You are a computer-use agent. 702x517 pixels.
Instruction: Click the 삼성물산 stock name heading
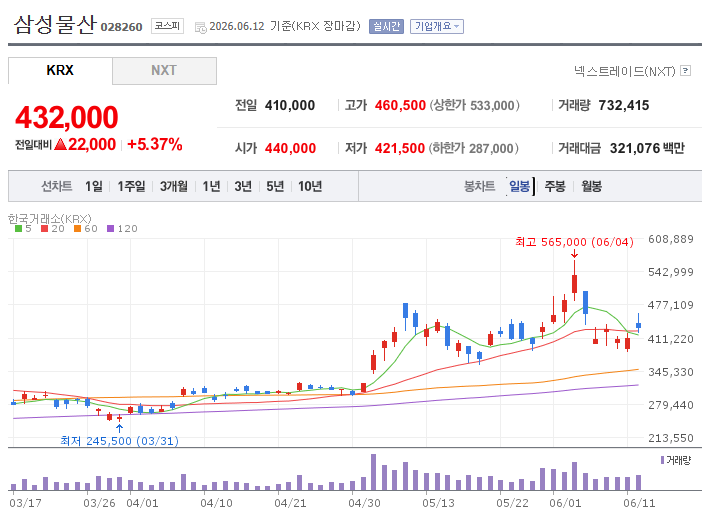pos(55,24)
